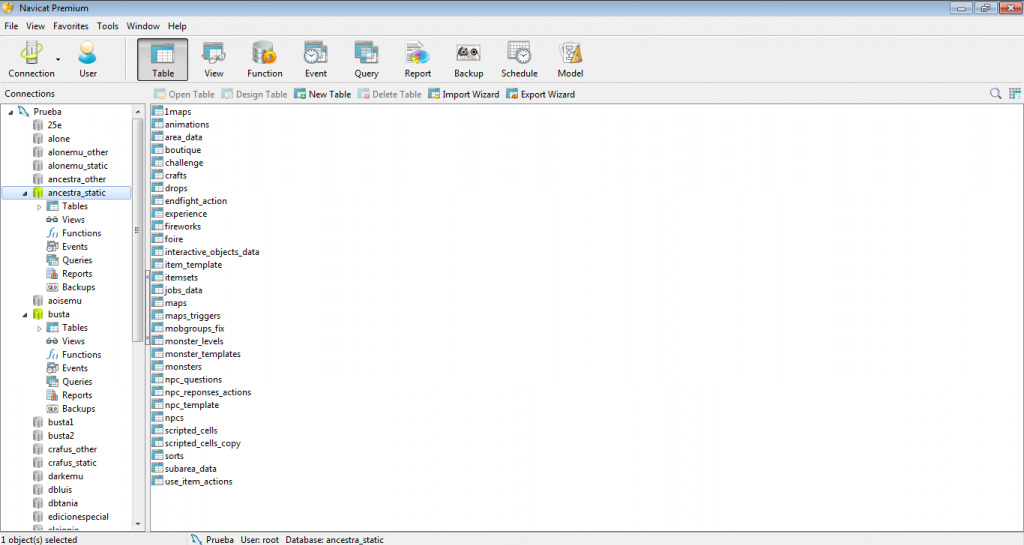
Task: Select the Event toolbar icon
Action: click(315, 59)
